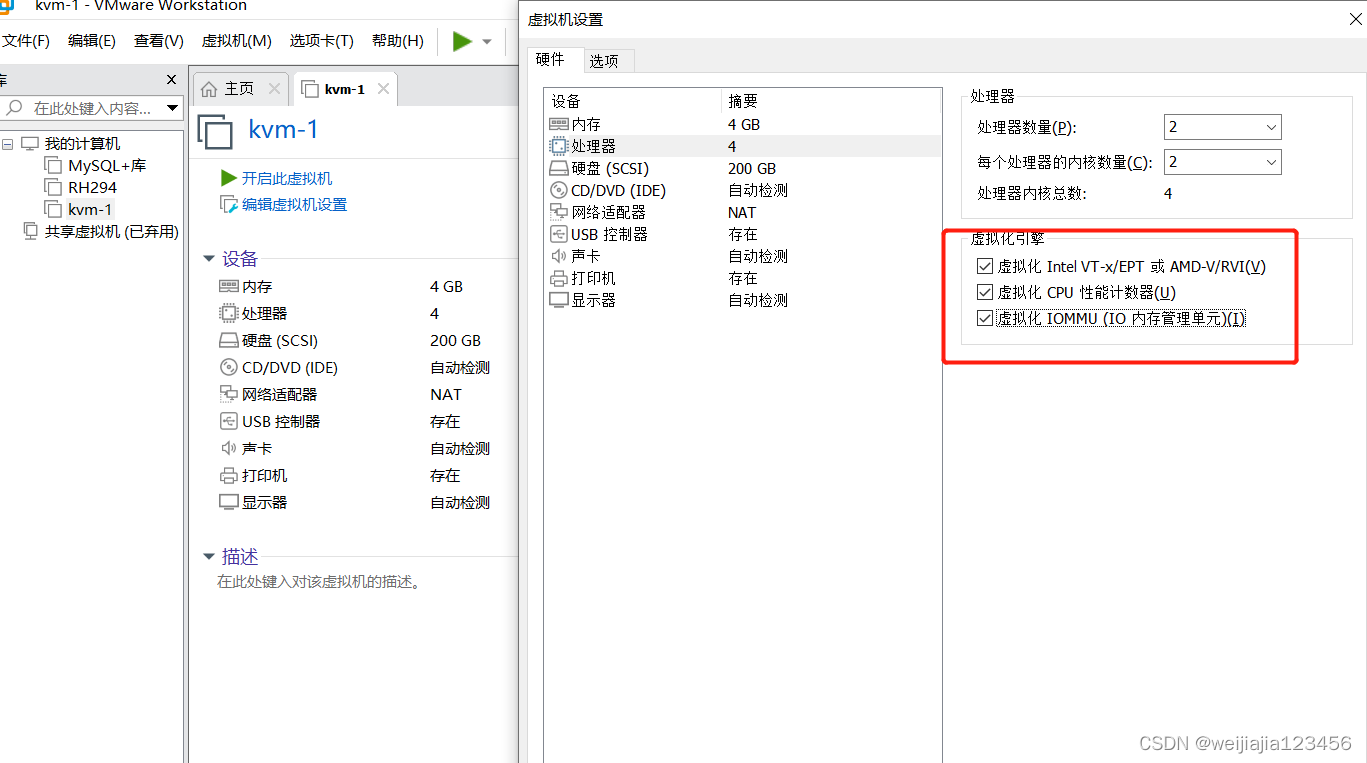Close the kvm-1 tab
Viewport: 1367px width, 763px height.
coord(383,89)
